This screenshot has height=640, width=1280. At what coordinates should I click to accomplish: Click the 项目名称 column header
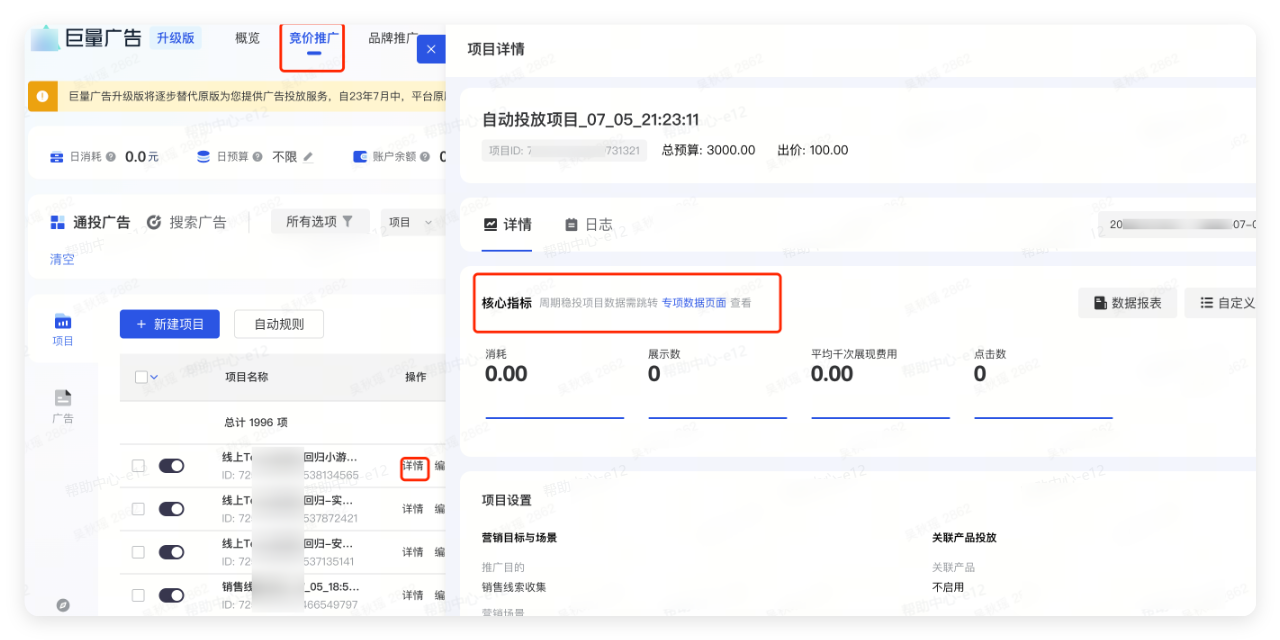247,377
